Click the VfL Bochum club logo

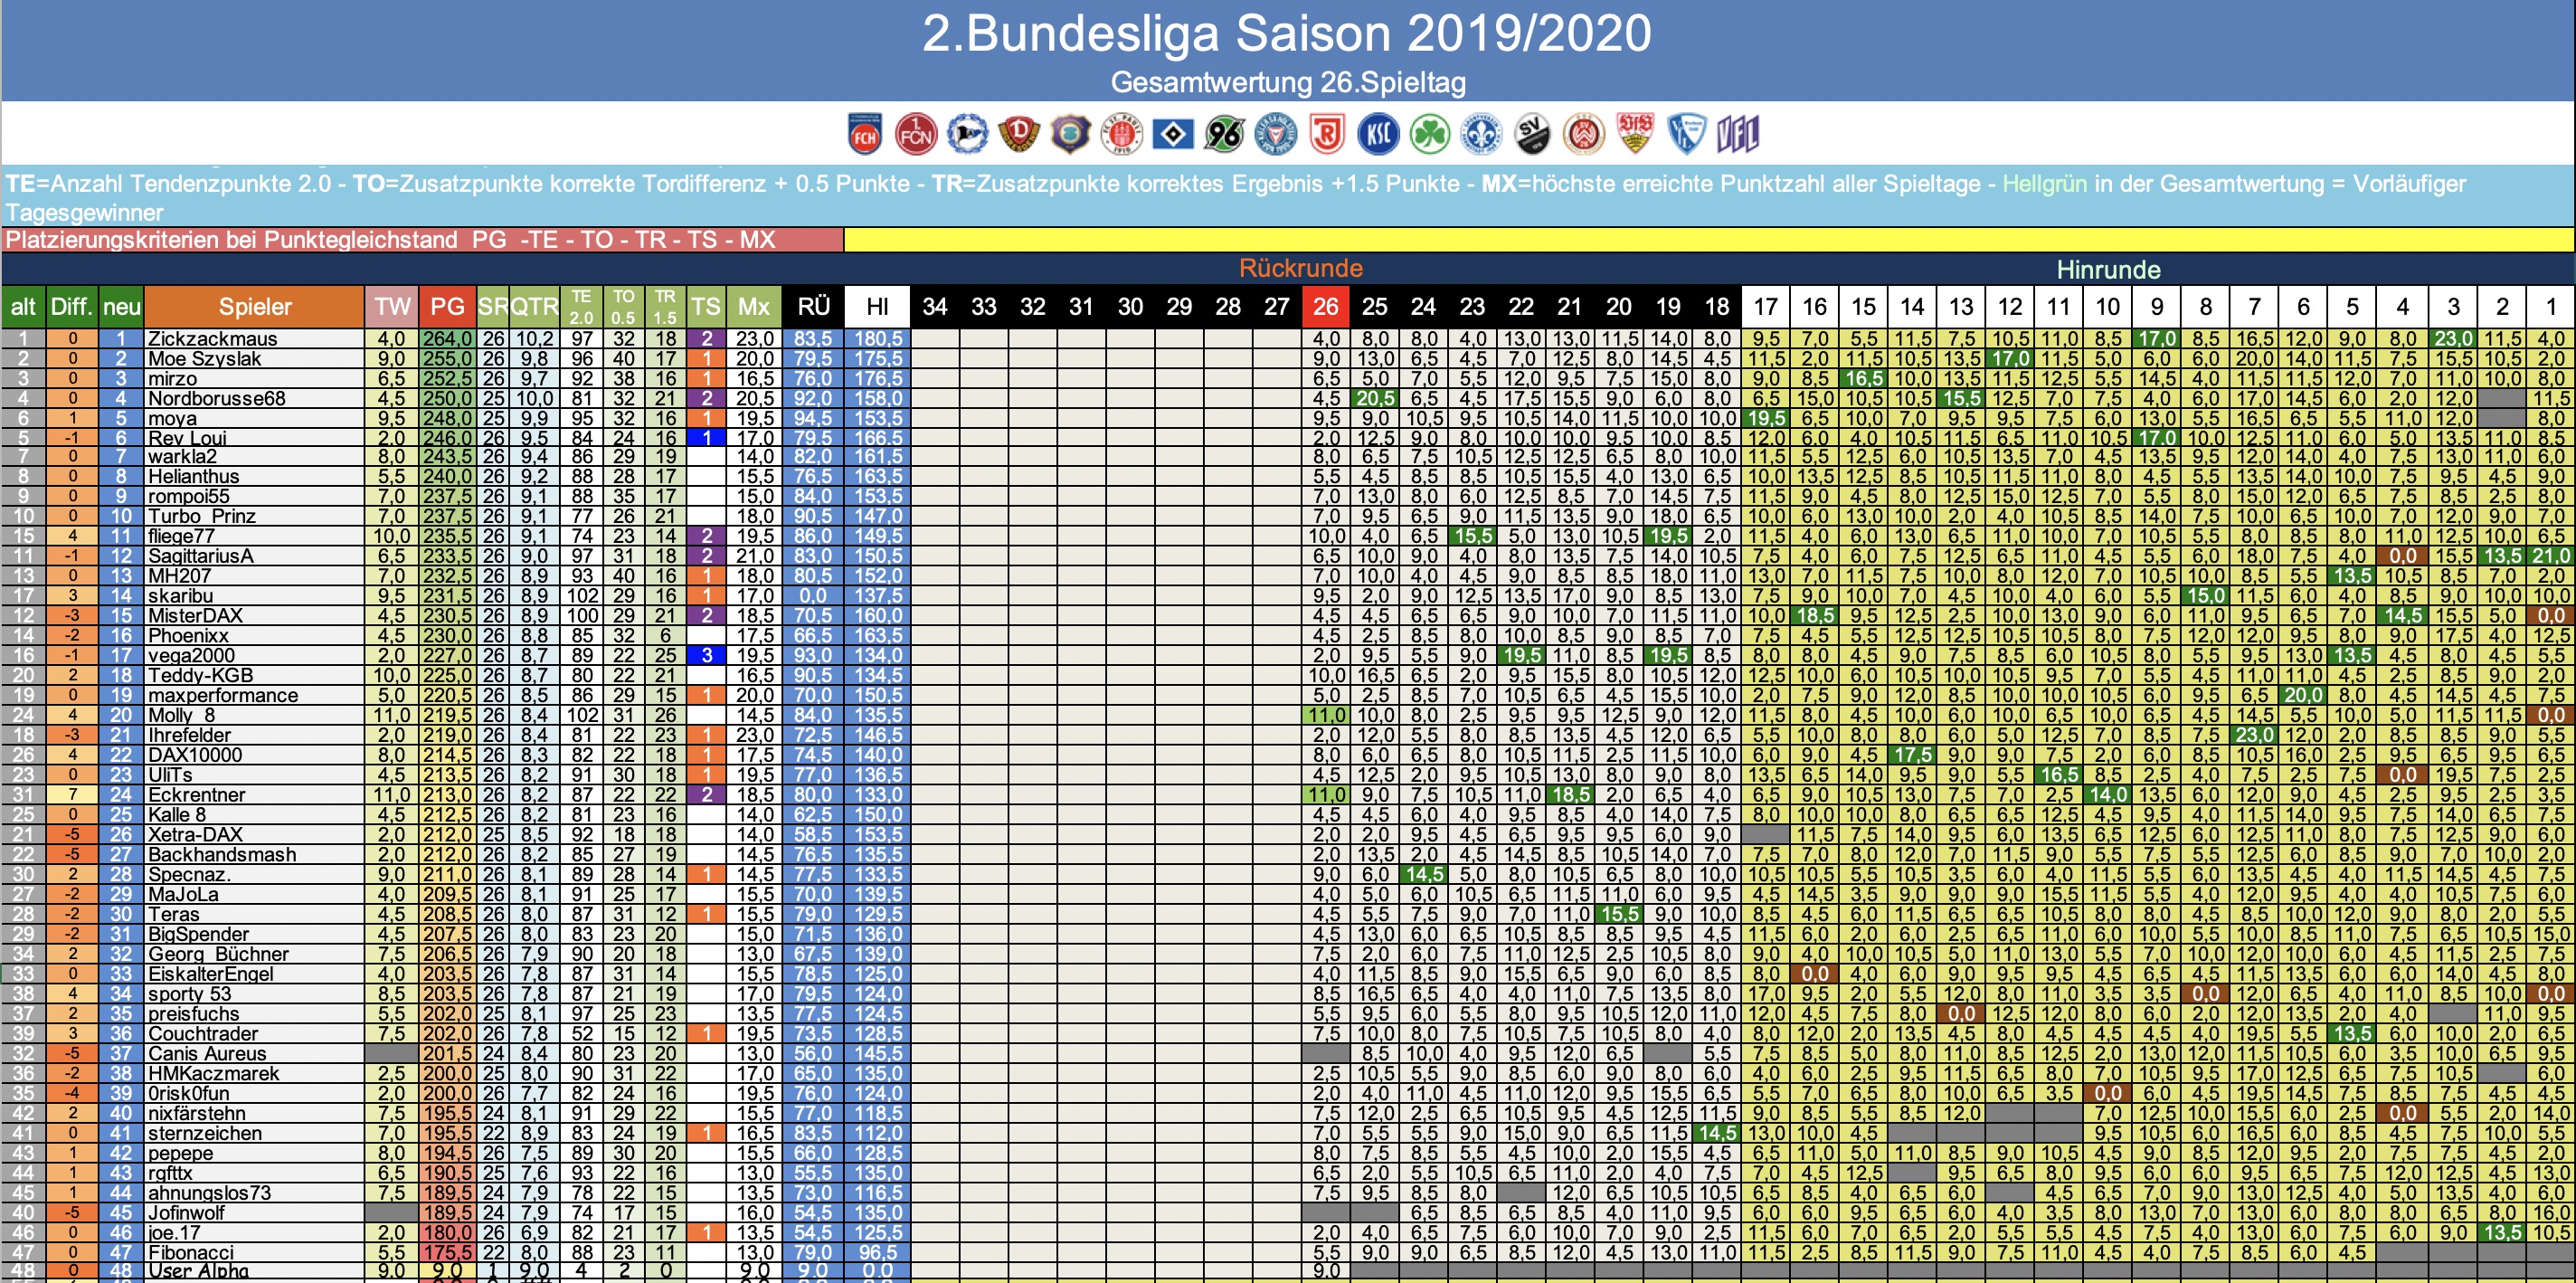(x=1687, y=134)
